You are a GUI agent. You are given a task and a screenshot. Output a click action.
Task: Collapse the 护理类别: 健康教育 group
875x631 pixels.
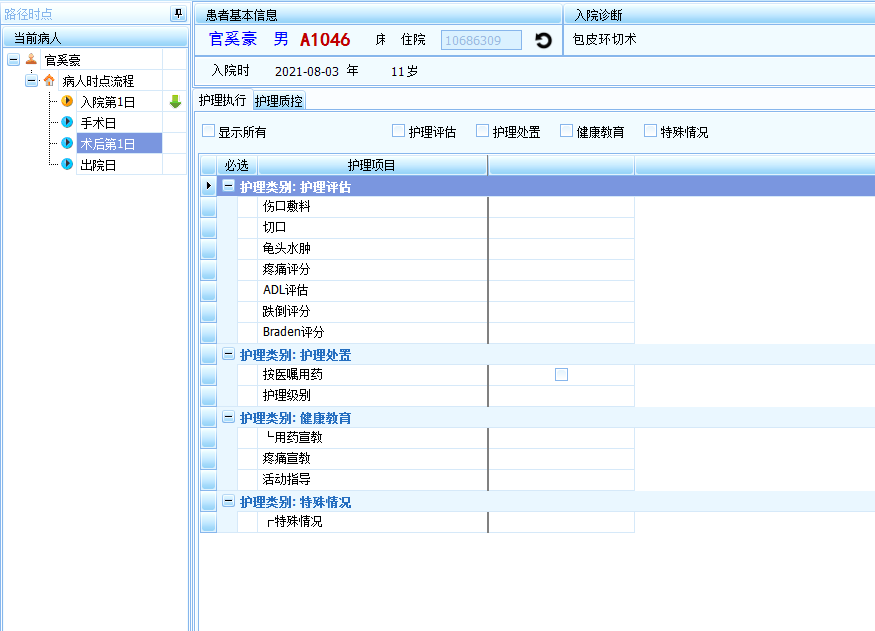[229, 417]
